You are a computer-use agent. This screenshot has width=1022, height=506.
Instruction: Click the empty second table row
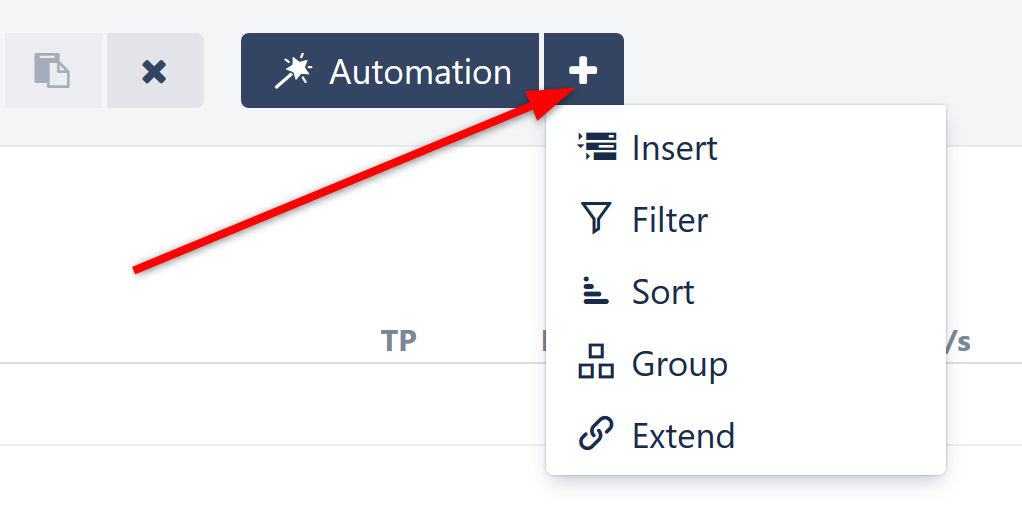pyautogui.click(x=270, y=475)
